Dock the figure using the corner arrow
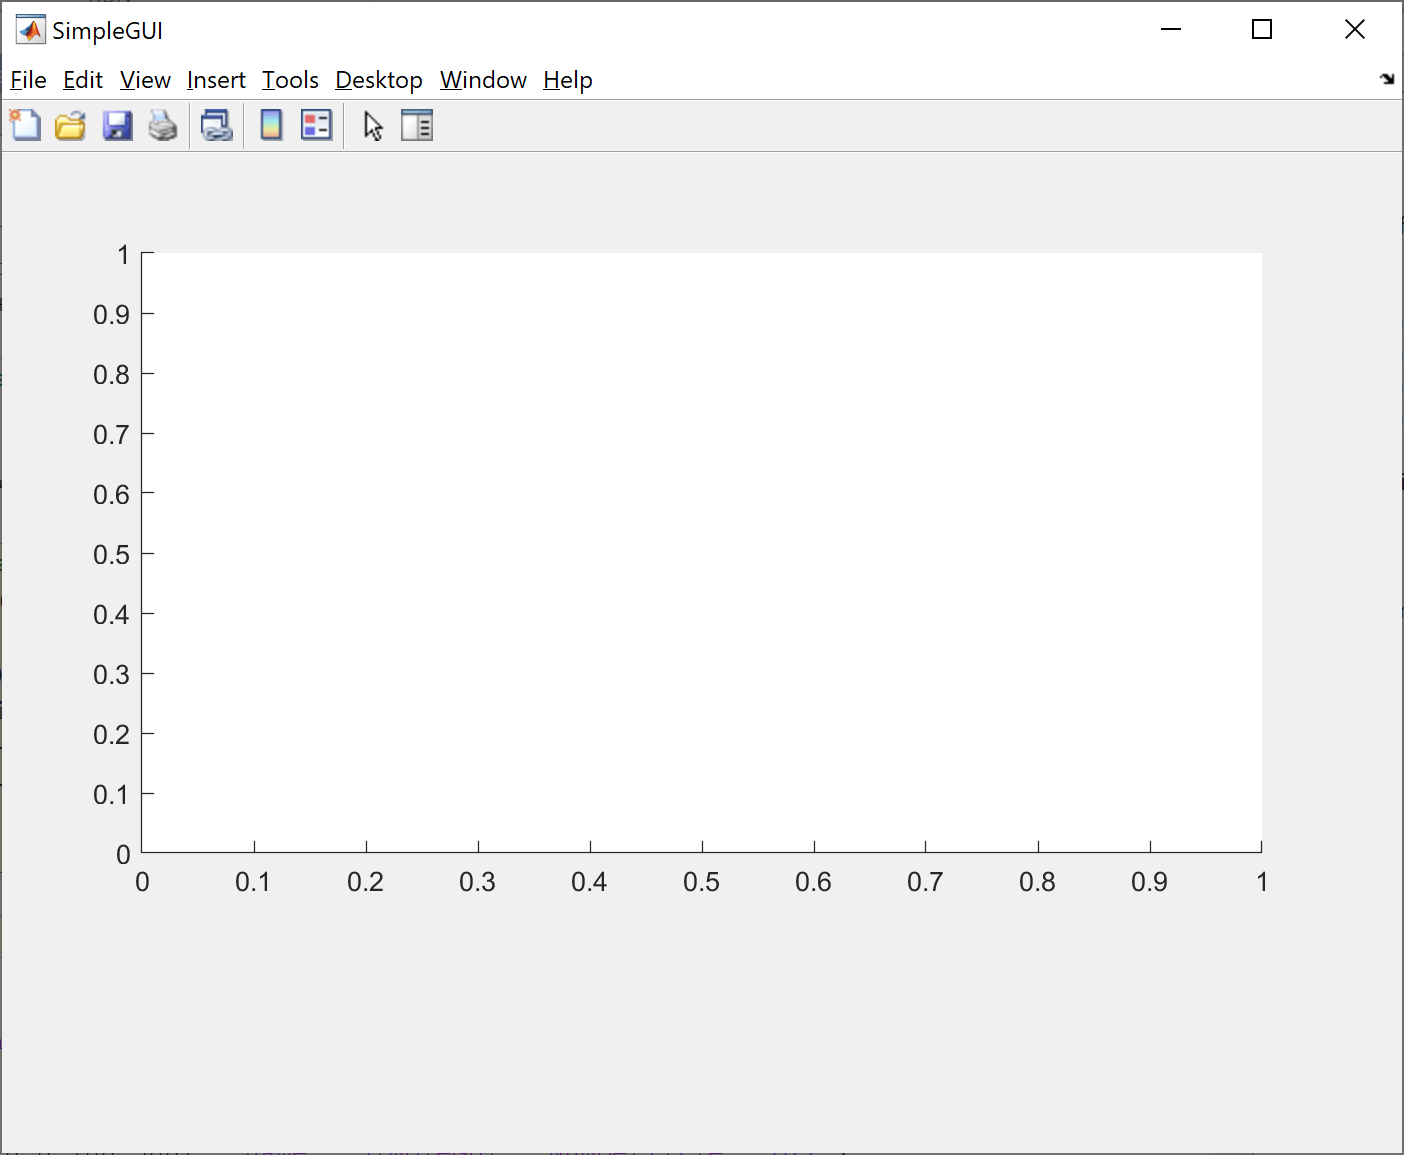Screen dimensions: 1404x1155 pyautogui.click(x=1387, y=78)
